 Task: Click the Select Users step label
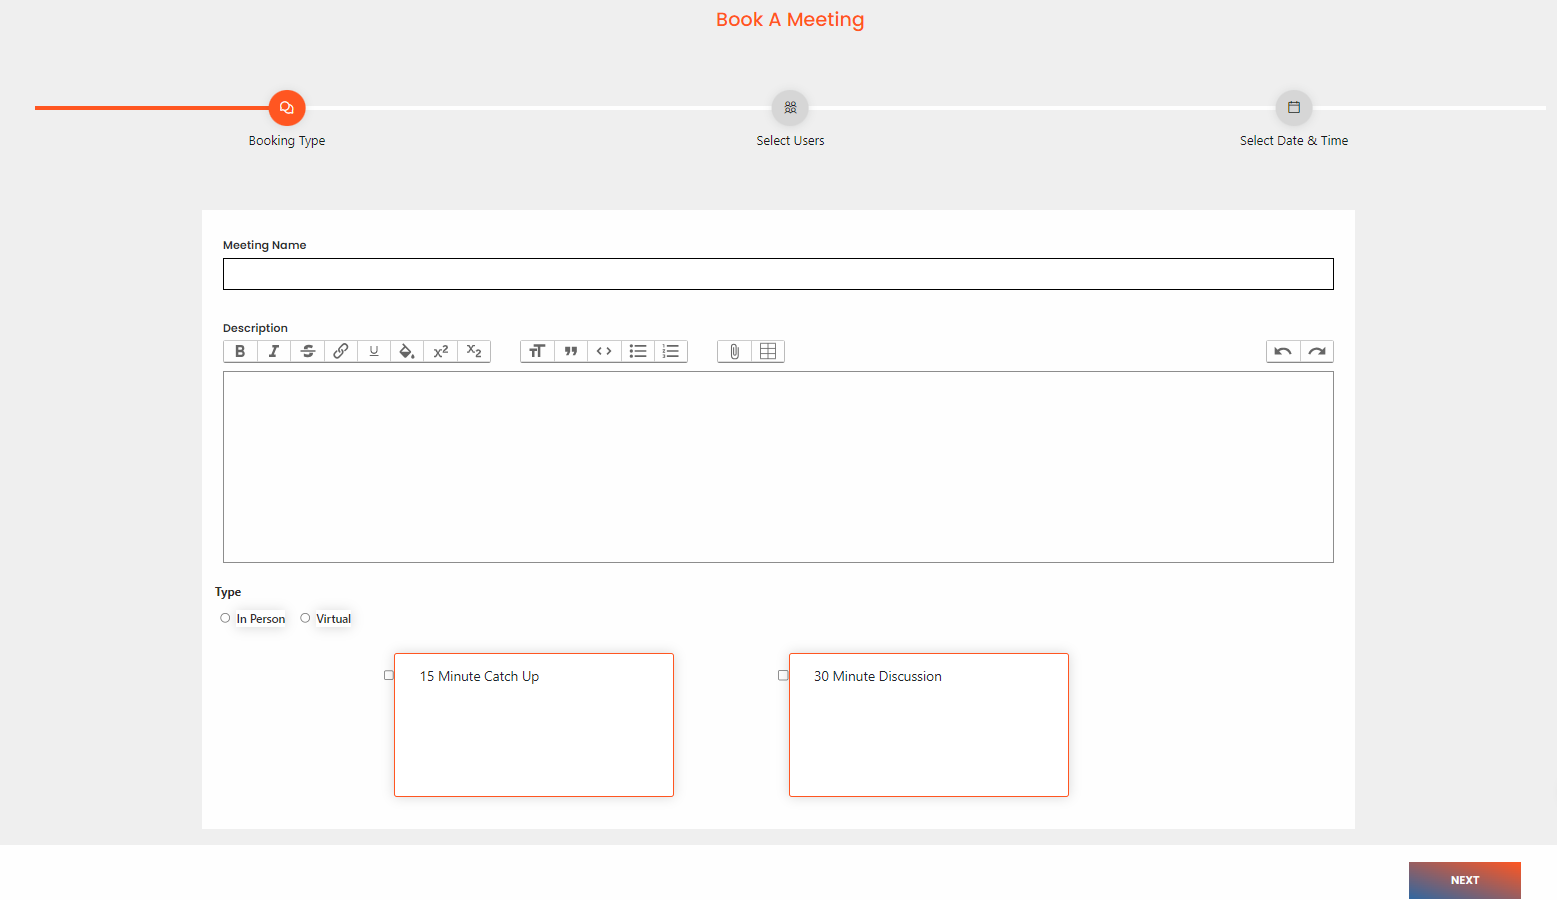[x=790, y=141]
